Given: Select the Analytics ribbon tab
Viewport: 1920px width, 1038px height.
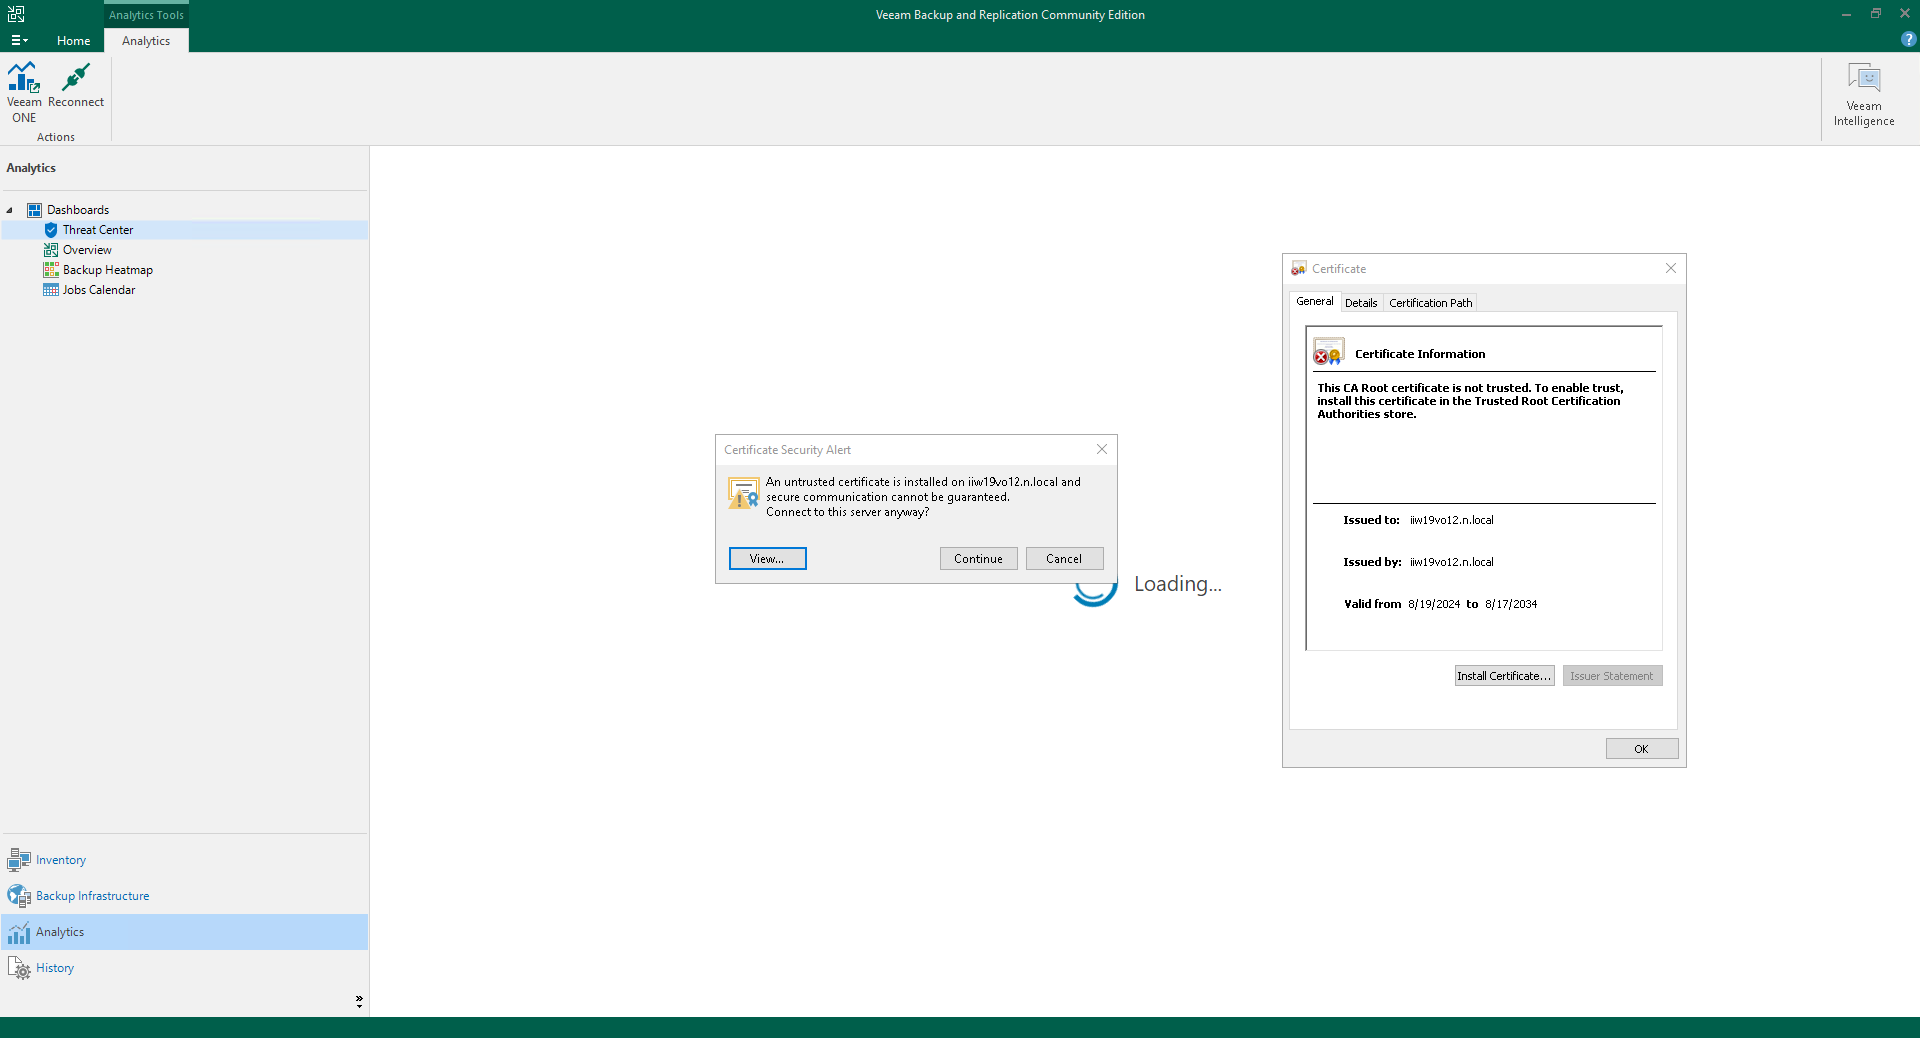Looking at the screenshot, I should 146,41.
